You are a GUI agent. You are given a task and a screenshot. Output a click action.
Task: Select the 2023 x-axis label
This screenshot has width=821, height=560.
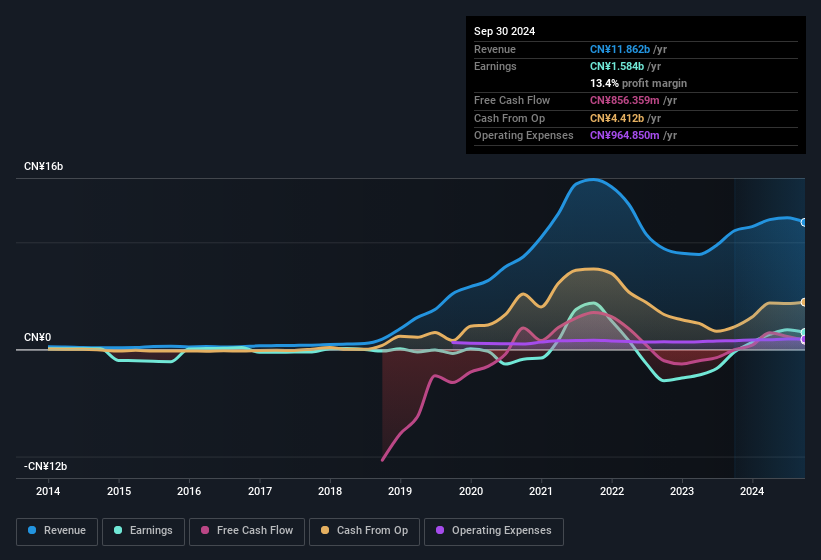tap(682, 491)
